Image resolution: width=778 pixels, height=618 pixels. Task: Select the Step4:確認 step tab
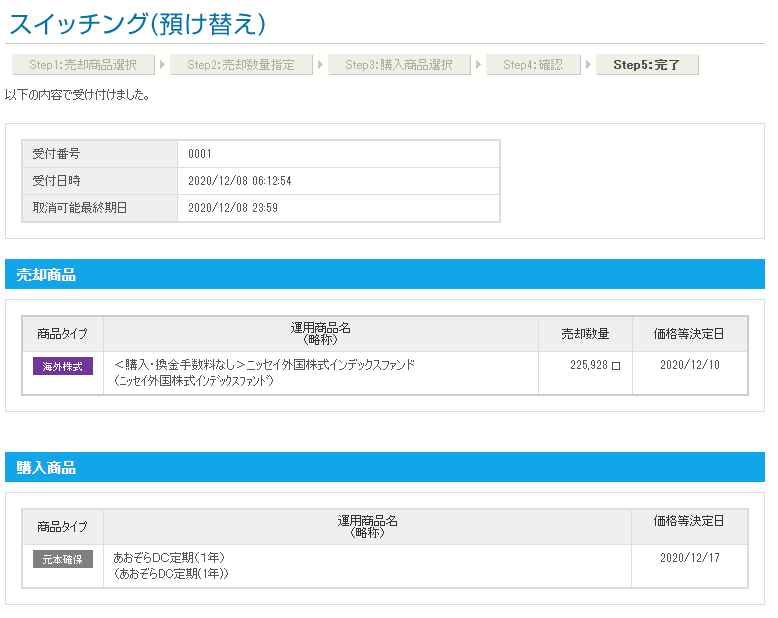pyautogui.click(x=533, y=65)
